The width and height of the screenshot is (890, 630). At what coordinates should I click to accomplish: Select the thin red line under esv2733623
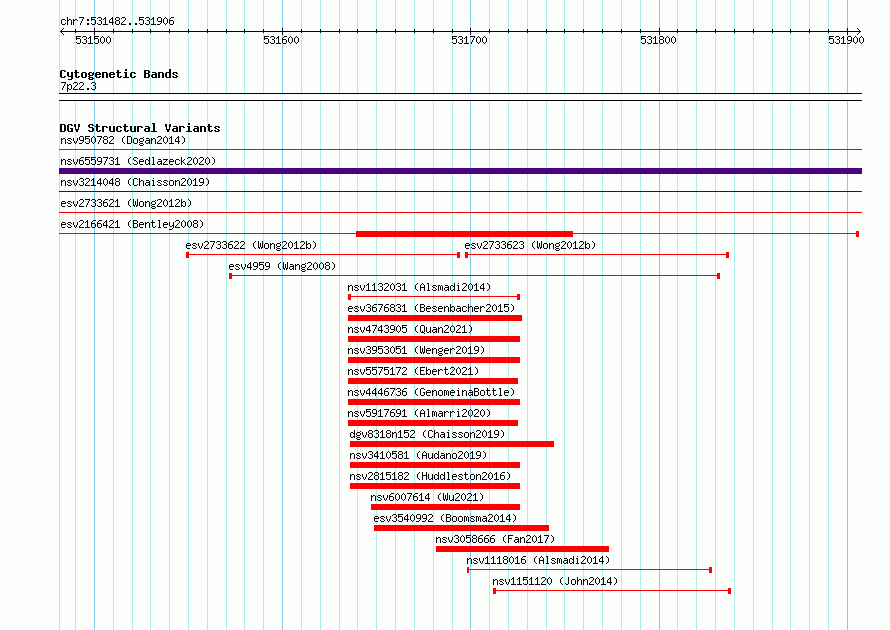coord(597,255)
